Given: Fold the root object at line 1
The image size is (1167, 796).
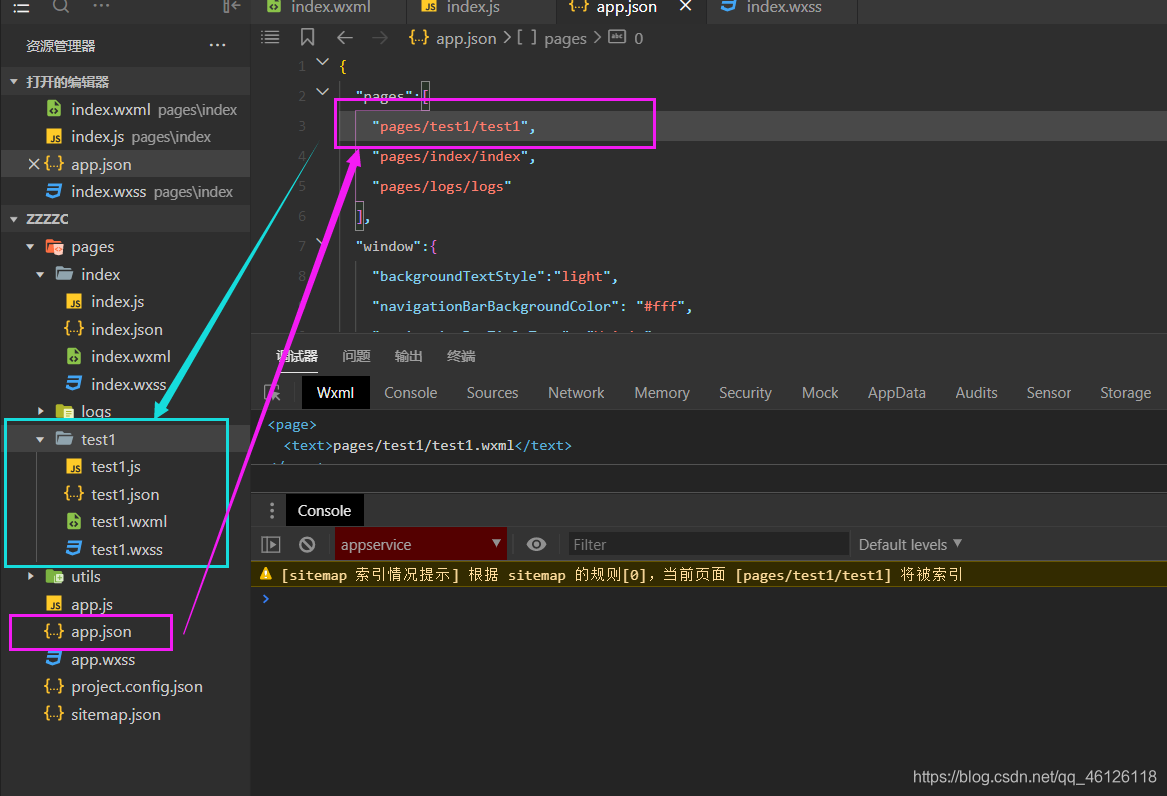Looking at the screenshot, I should click(322, 62).
